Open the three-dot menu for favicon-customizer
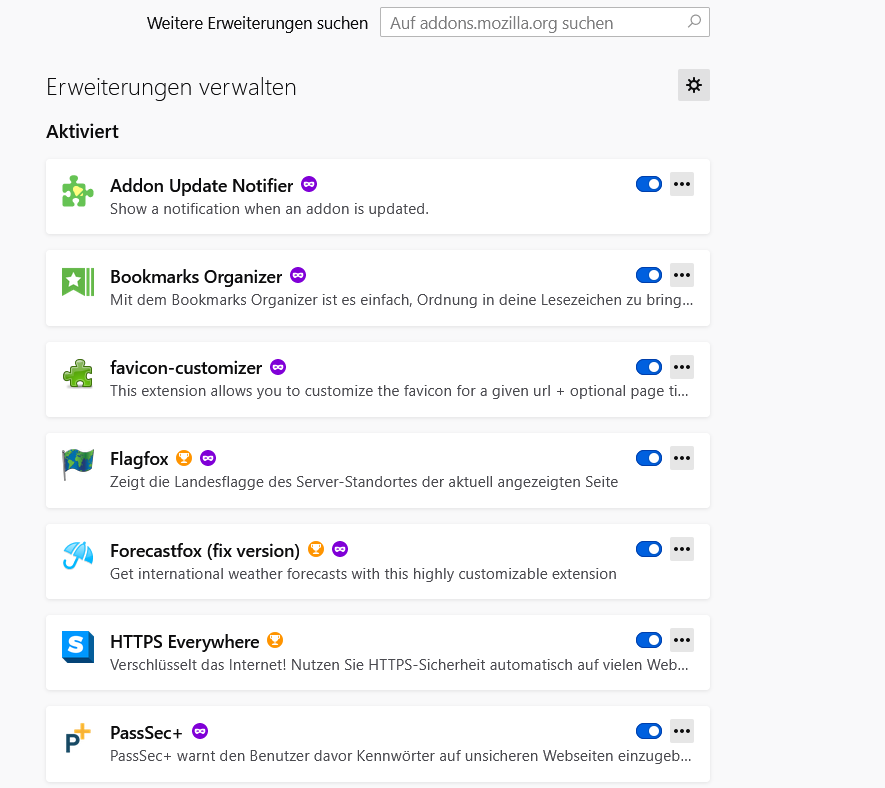 pos(682,367)
